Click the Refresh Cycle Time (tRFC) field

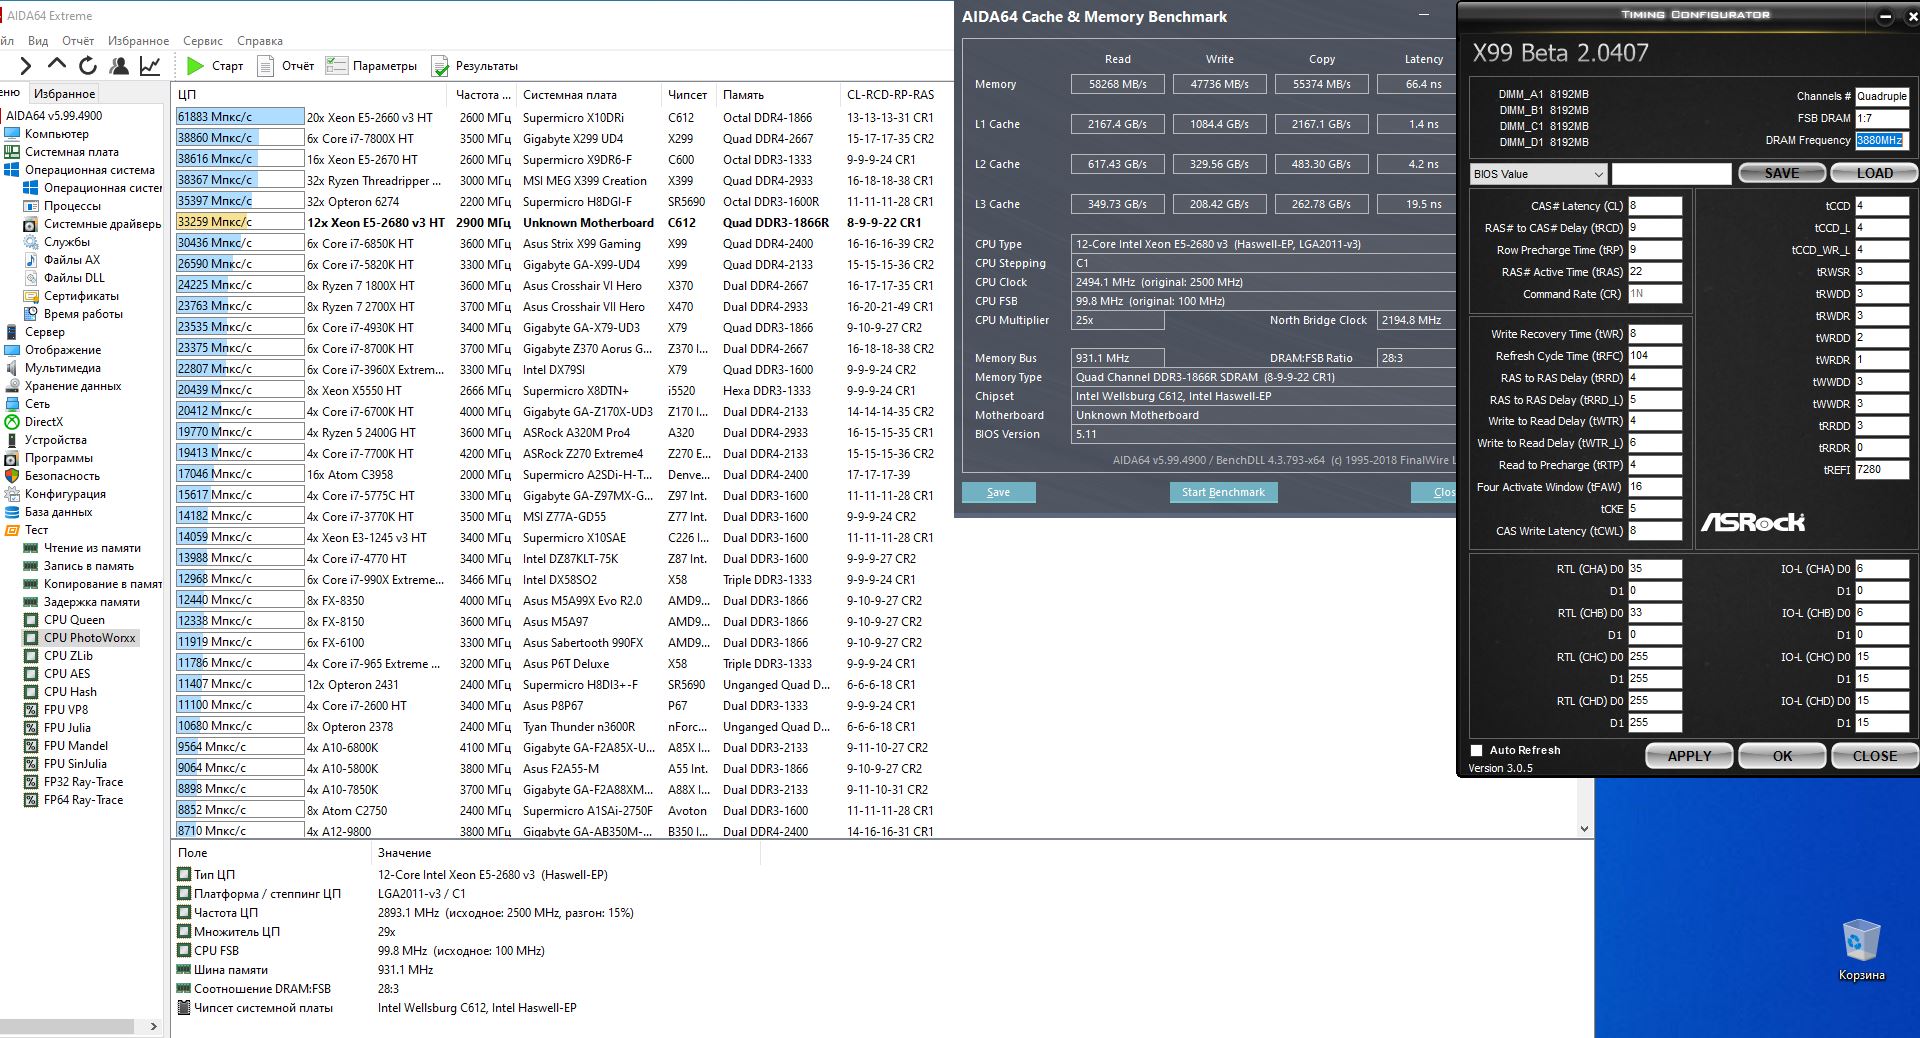[x=1655, y=356]
